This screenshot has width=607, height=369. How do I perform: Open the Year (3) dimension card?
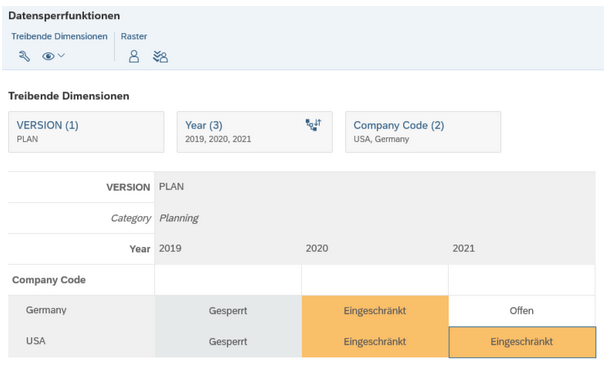(x=254, y=132)
